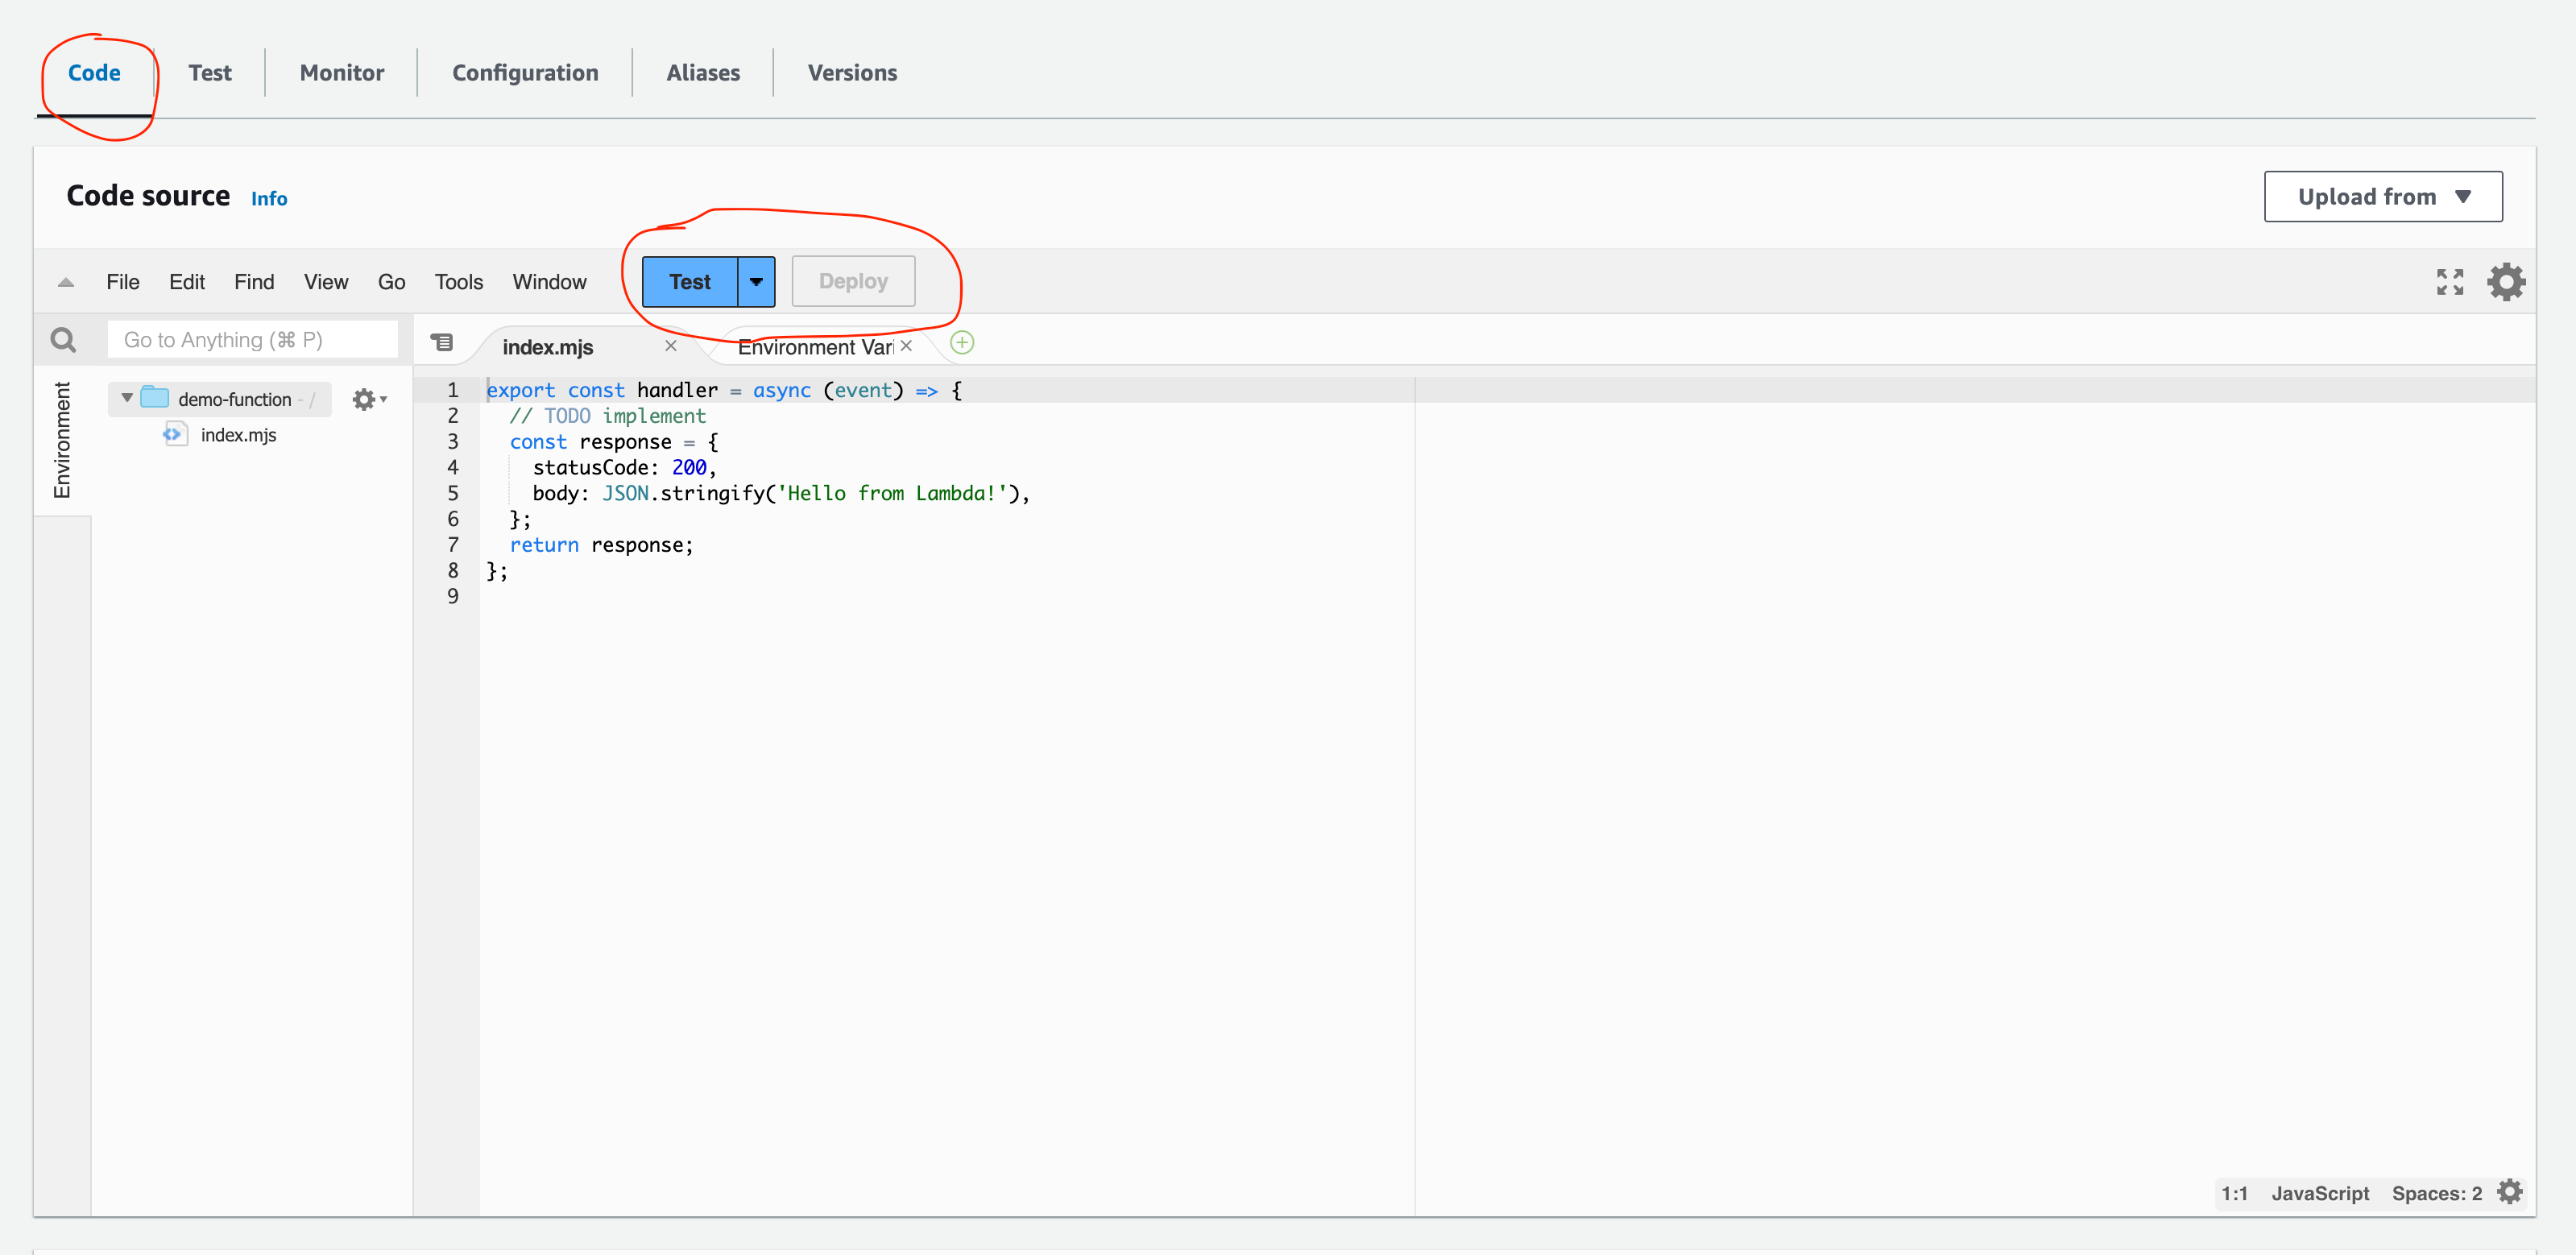This screenshot has width=2576, height=1255.
Task: Click the search magnifier icon
Action: [x=63, y=340]
